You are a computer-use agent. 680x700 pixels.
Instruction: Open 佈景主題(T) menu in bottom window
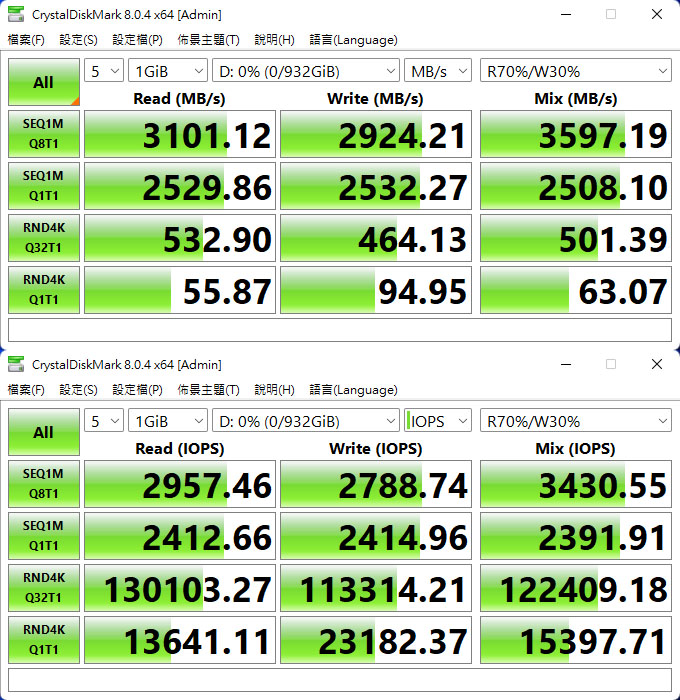pos(209,390)
